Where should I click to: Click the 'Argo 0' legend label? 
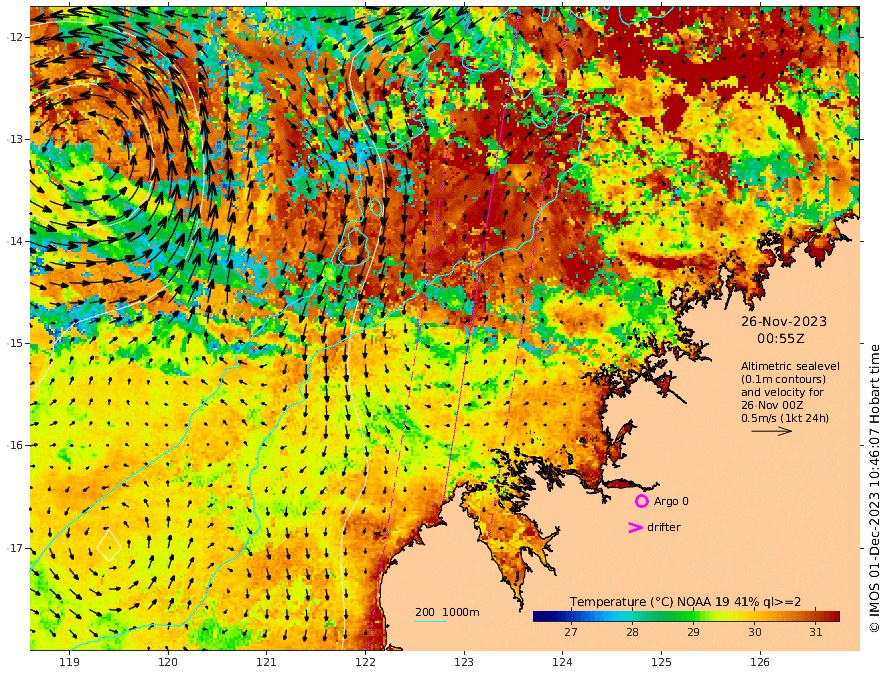pos(671,501)
